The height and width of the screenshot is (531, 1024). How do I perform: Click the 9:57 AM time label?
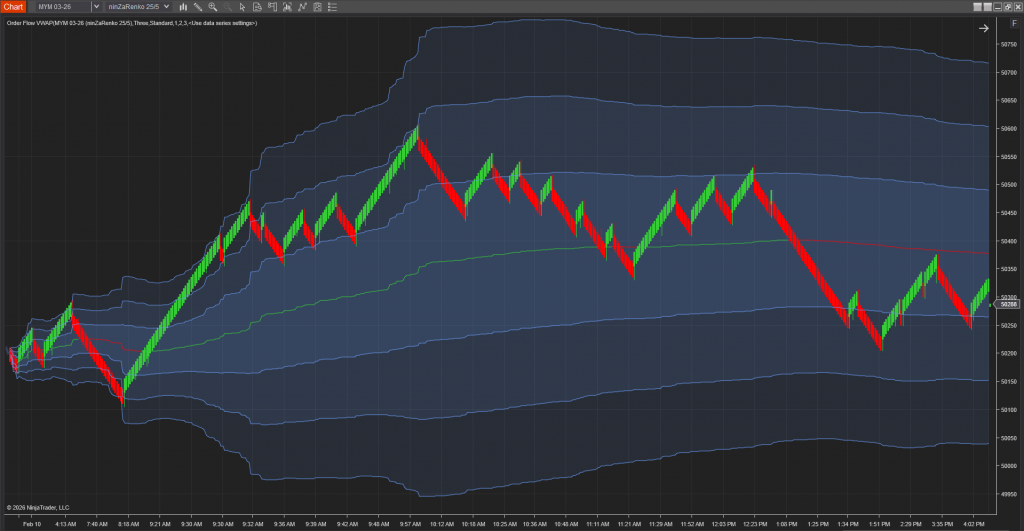click(409, 523)
